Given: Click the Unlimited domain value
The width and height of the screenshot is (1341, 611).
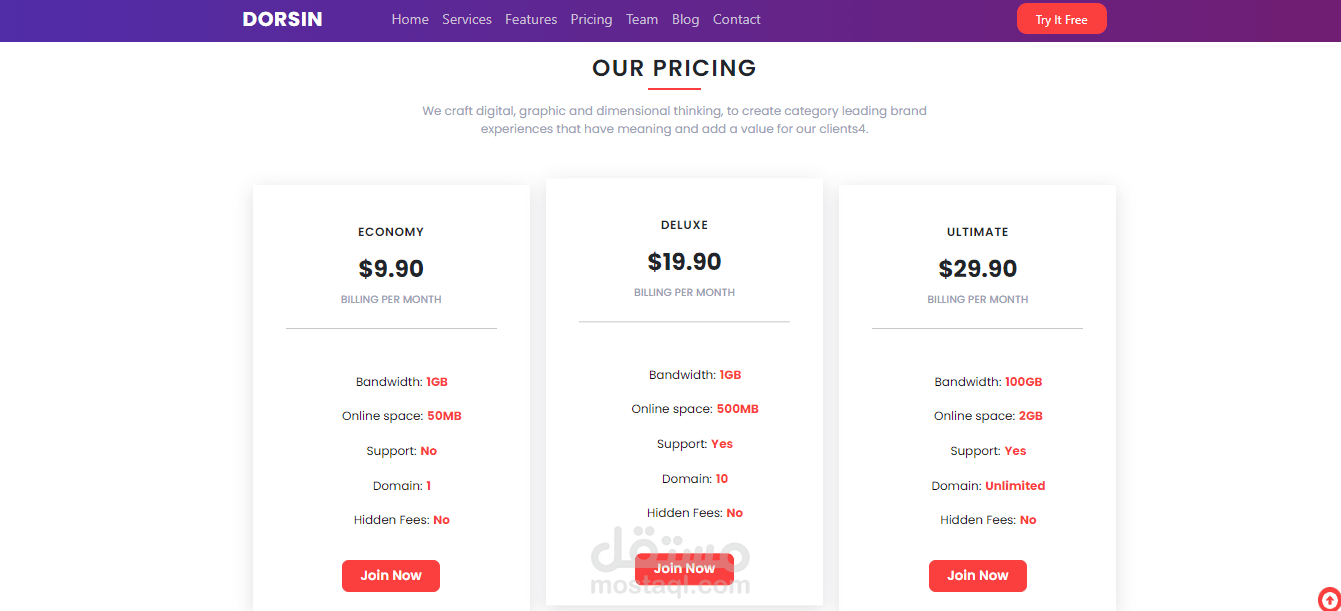Looking at the screenshot, I should 1015,486.
